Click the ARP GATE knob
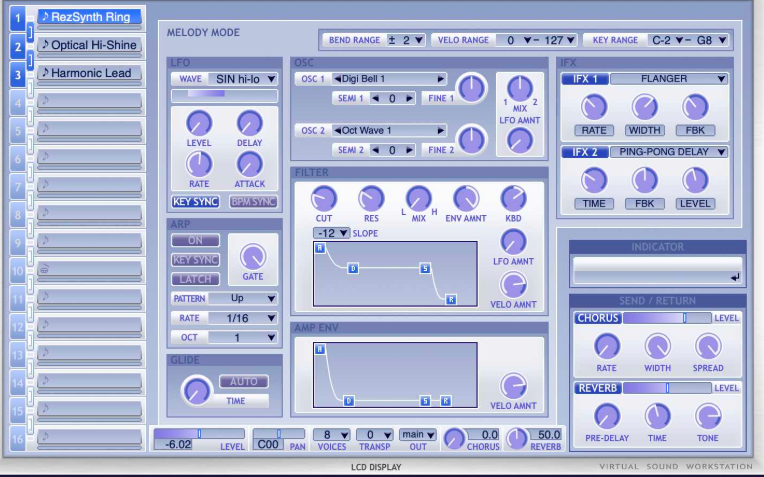This screenshot has width=764, height=477. (x=253, y=257)
